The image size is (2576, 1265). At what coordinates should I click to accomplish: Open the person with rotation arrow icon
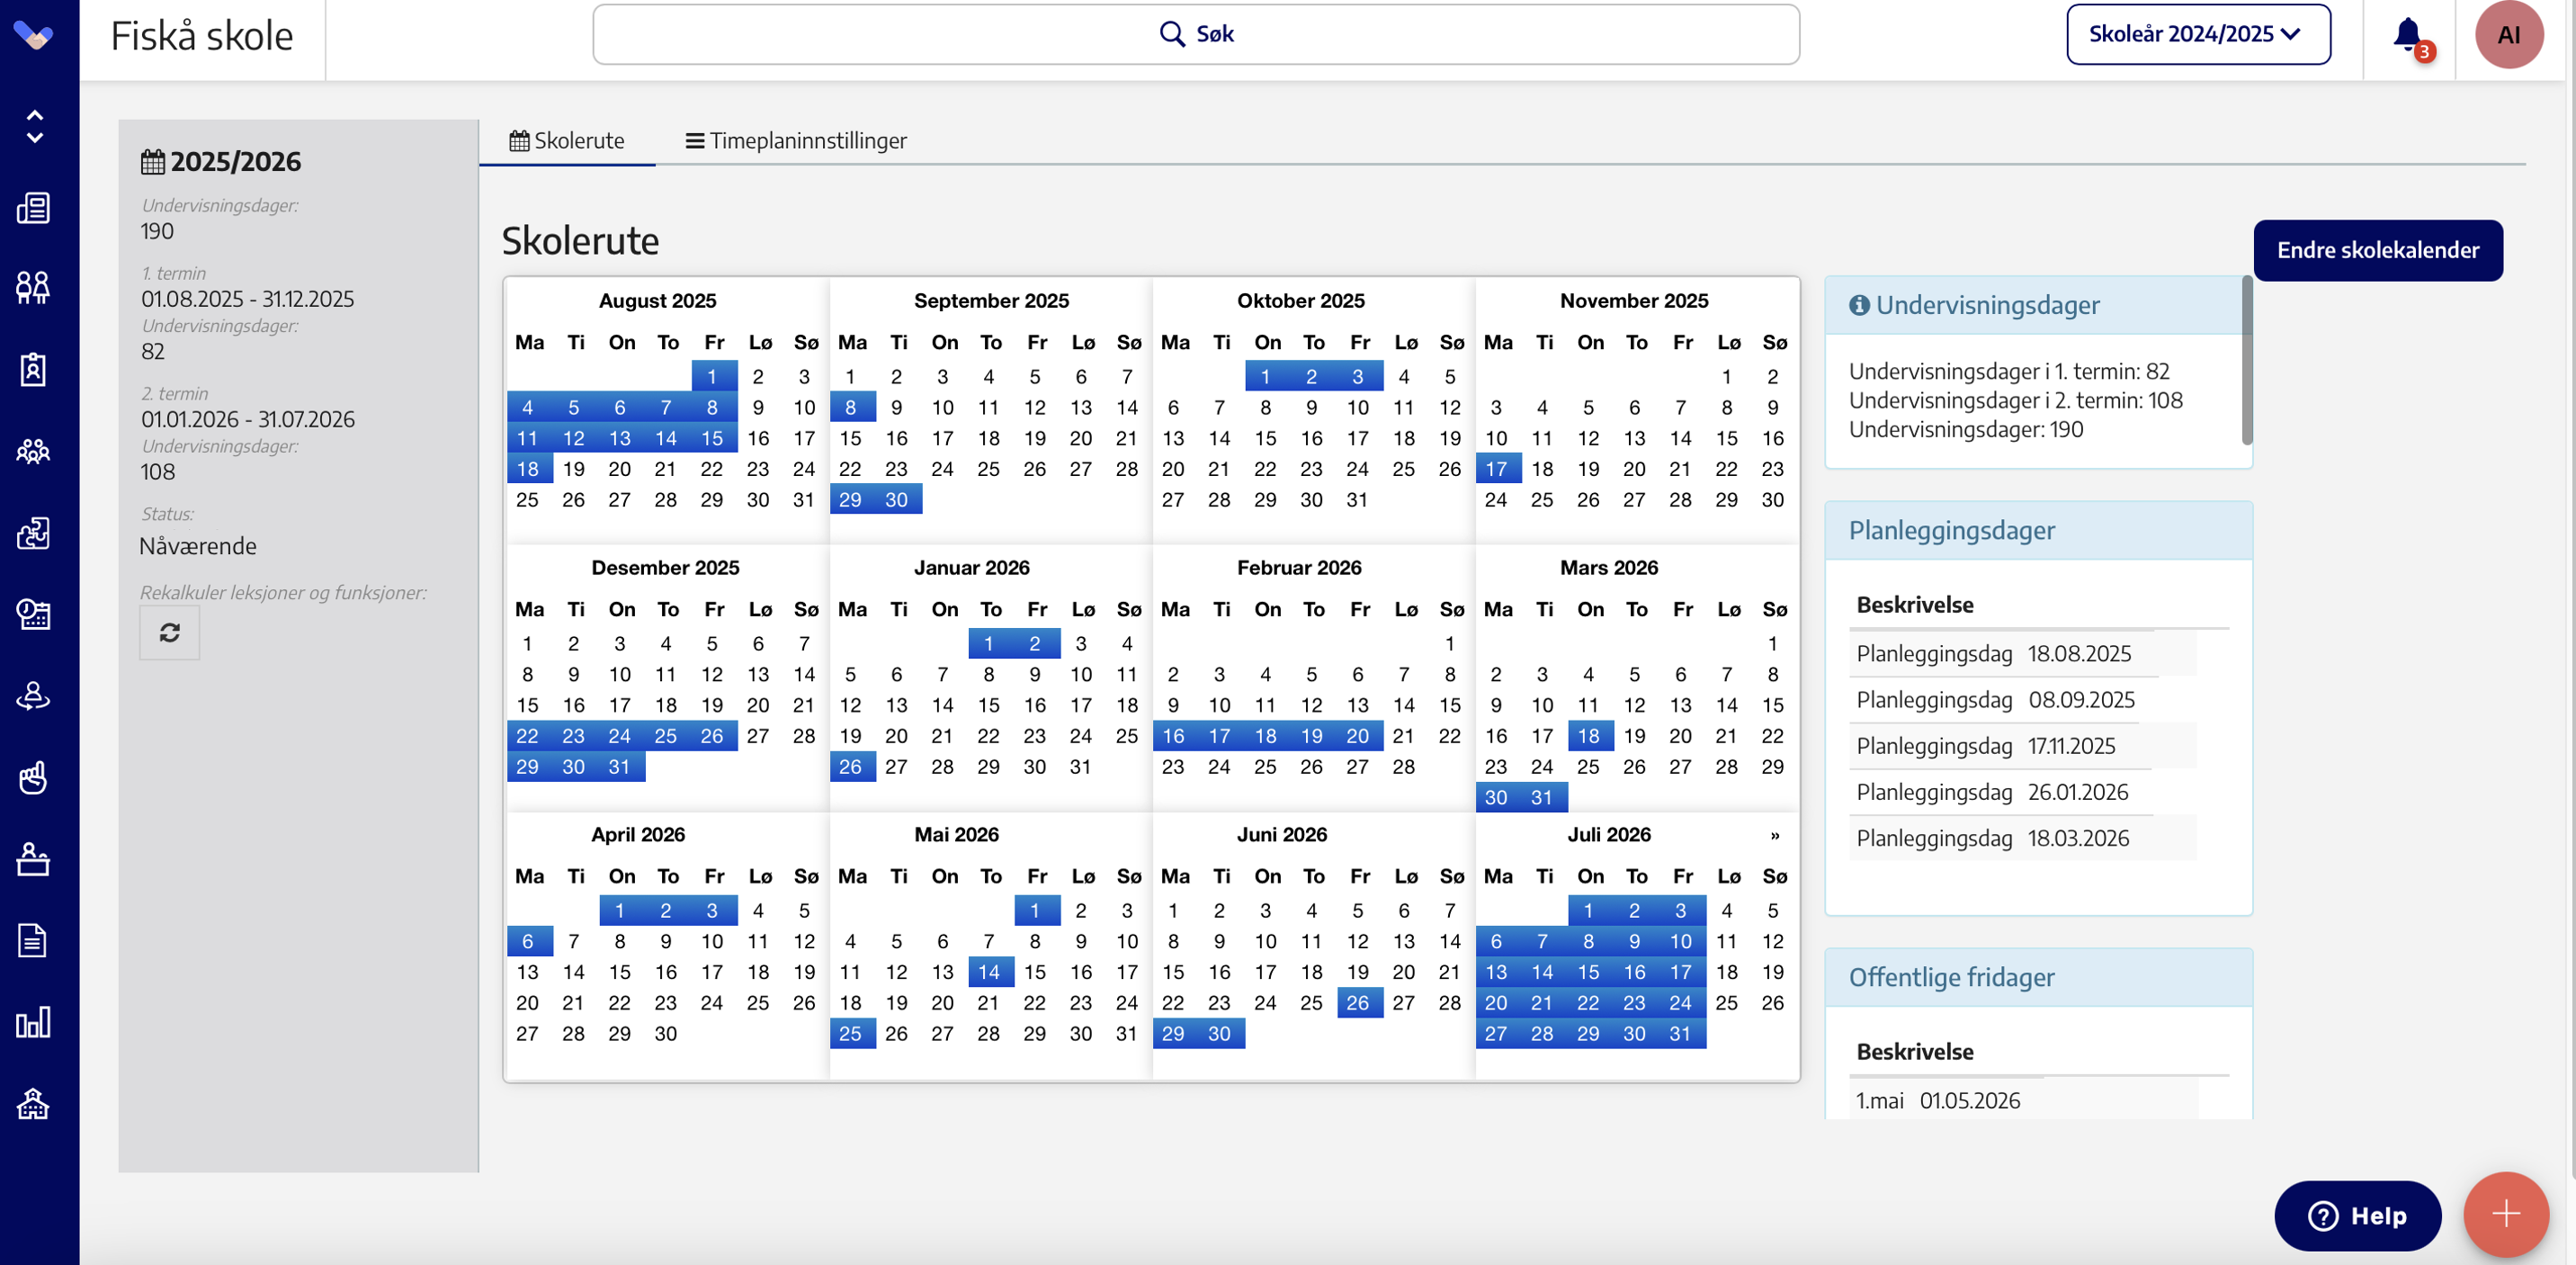coord(34,695)
